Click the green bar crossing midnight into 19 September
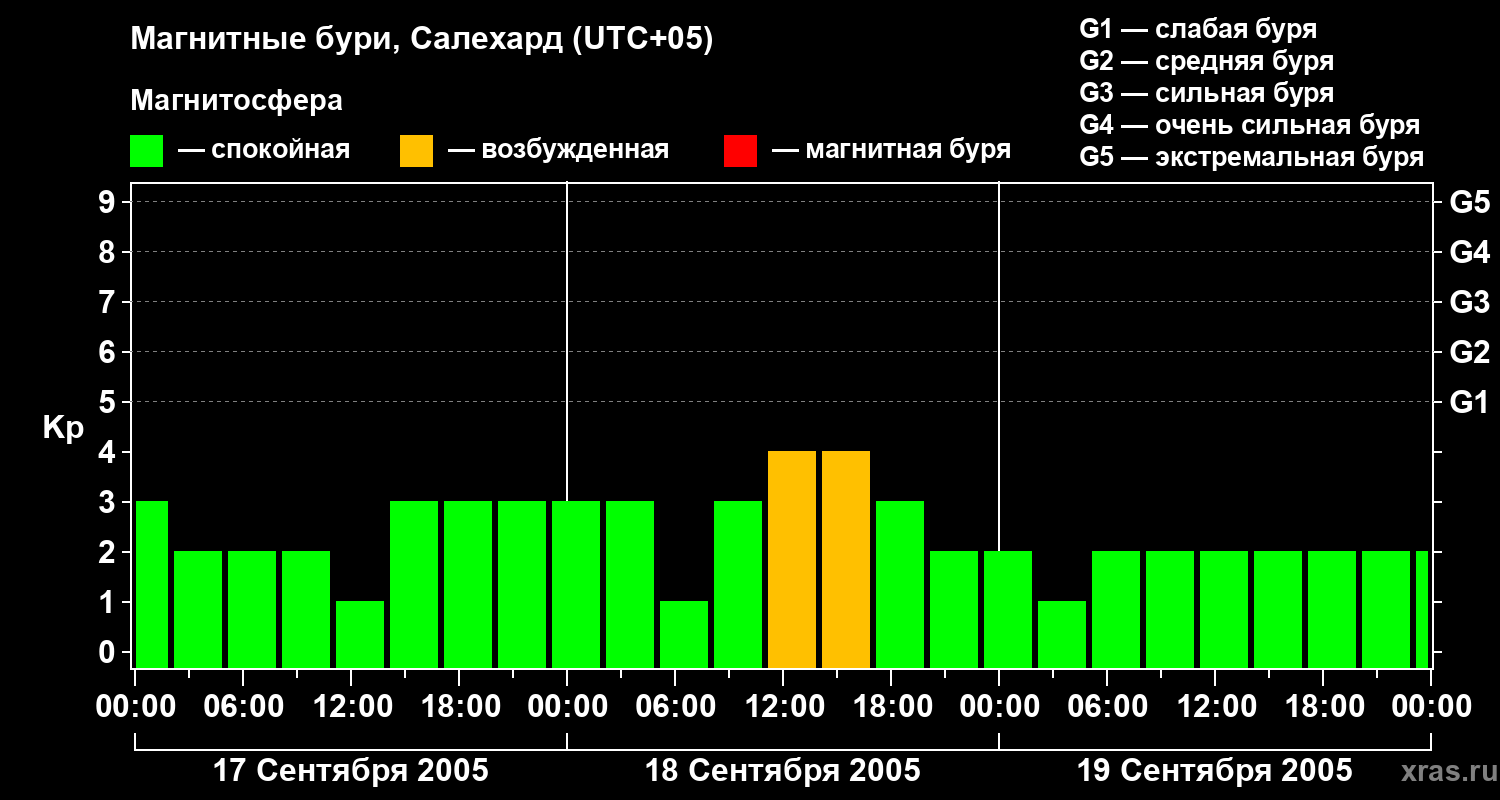Screen dimensions: 1500x800 coord(1008,610)
